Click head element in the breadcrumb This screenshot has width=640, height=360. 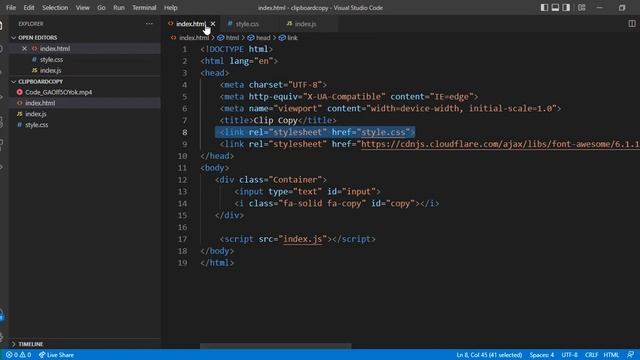(x=262, y=38)
